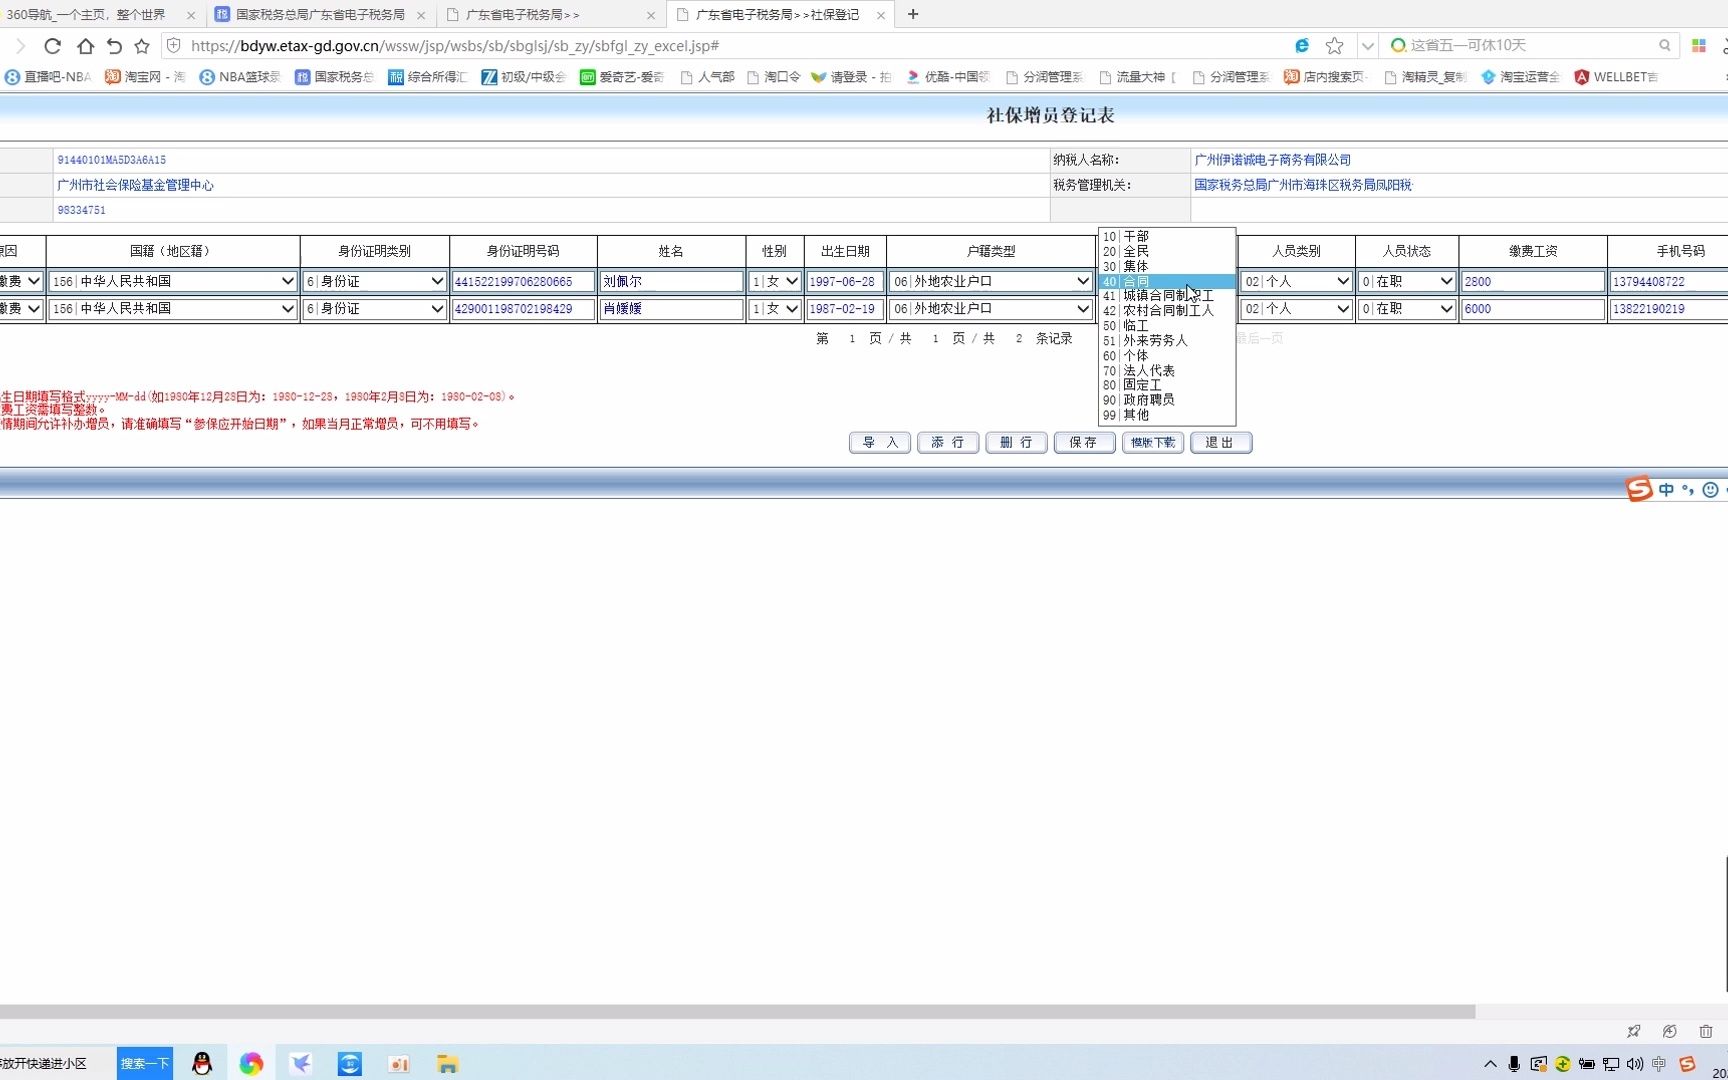Switch to the 广东省电子税务局>> tab
1728x1080 pixels.
(x=551, y=15)
